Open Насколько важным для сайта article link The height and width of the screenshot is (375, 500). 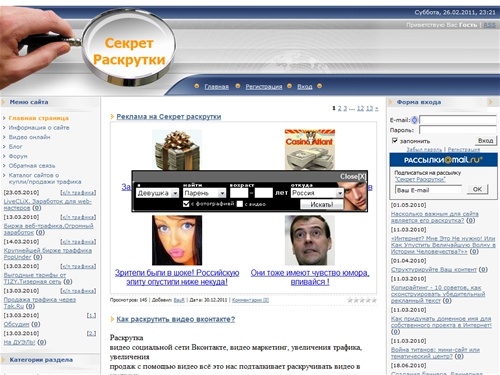(x=435, y=217)
